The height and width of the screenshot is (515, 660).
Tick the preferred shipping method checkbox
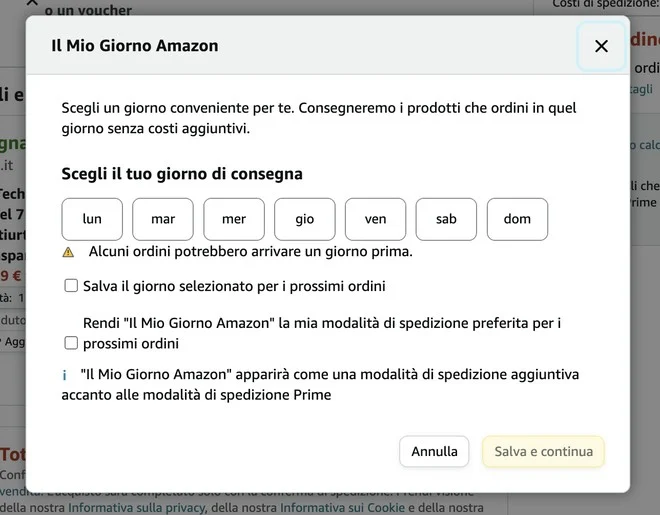click(x=71, y=343)
